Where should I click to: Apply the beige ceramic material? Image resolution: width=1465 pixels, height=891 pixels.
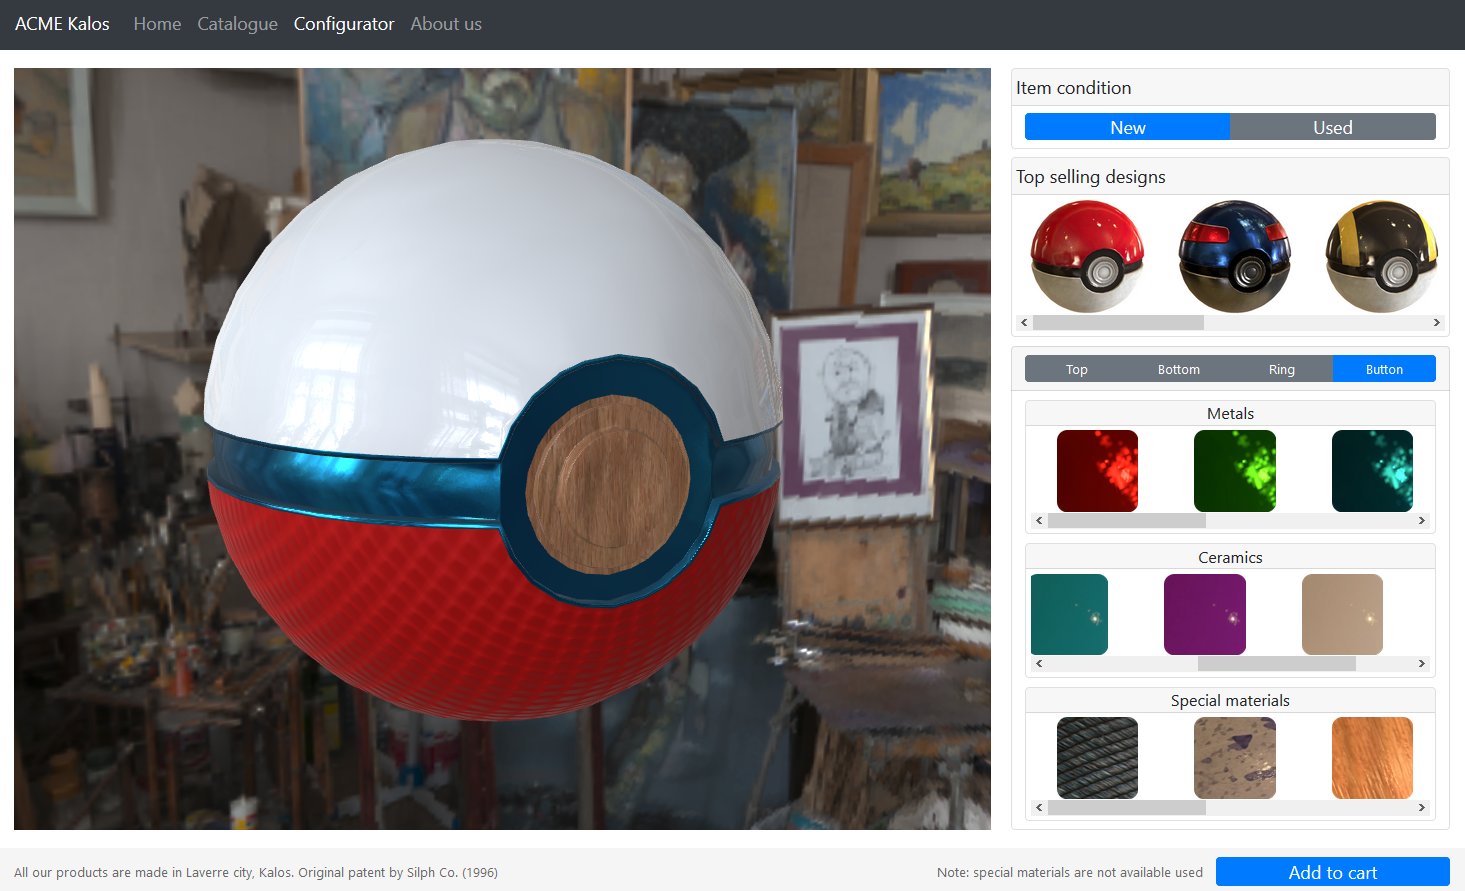pyautogui.click(x=1342, y=614)
